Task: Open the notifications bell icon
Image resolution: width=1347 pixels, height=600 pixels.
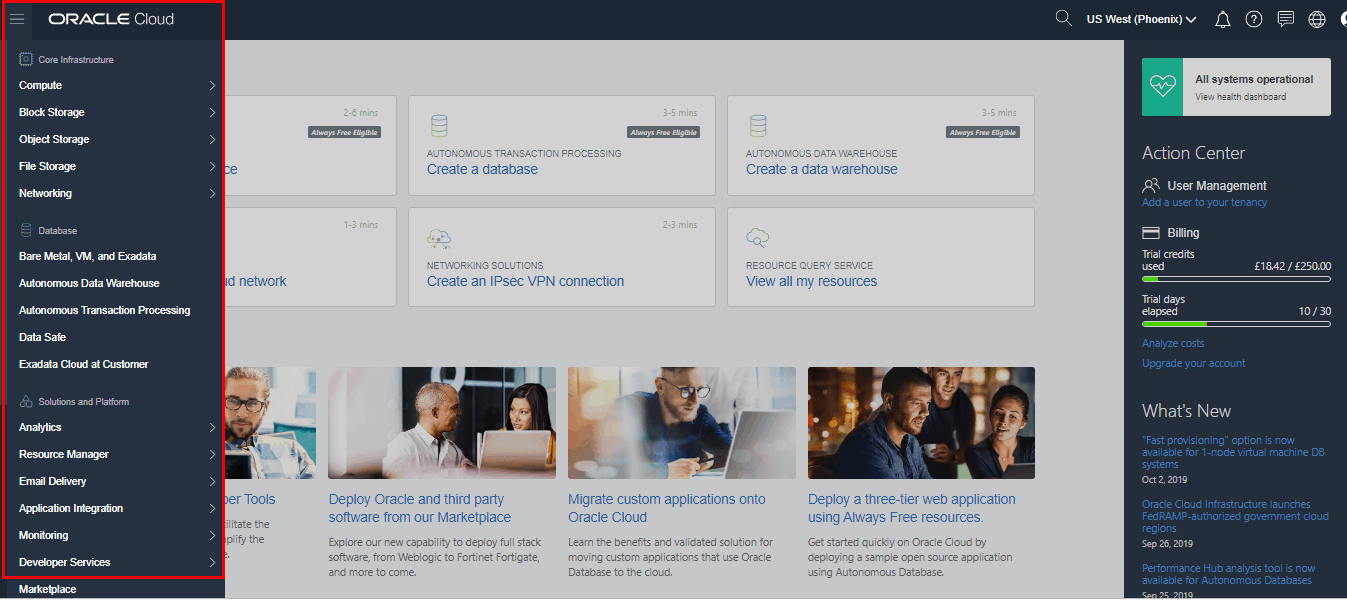Action: 1222,20
